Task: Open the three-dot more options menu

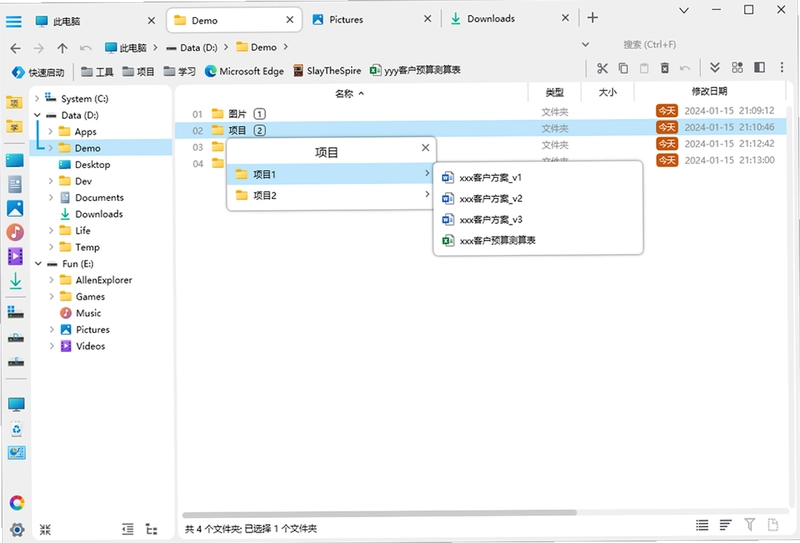Action: click(782, 67)
